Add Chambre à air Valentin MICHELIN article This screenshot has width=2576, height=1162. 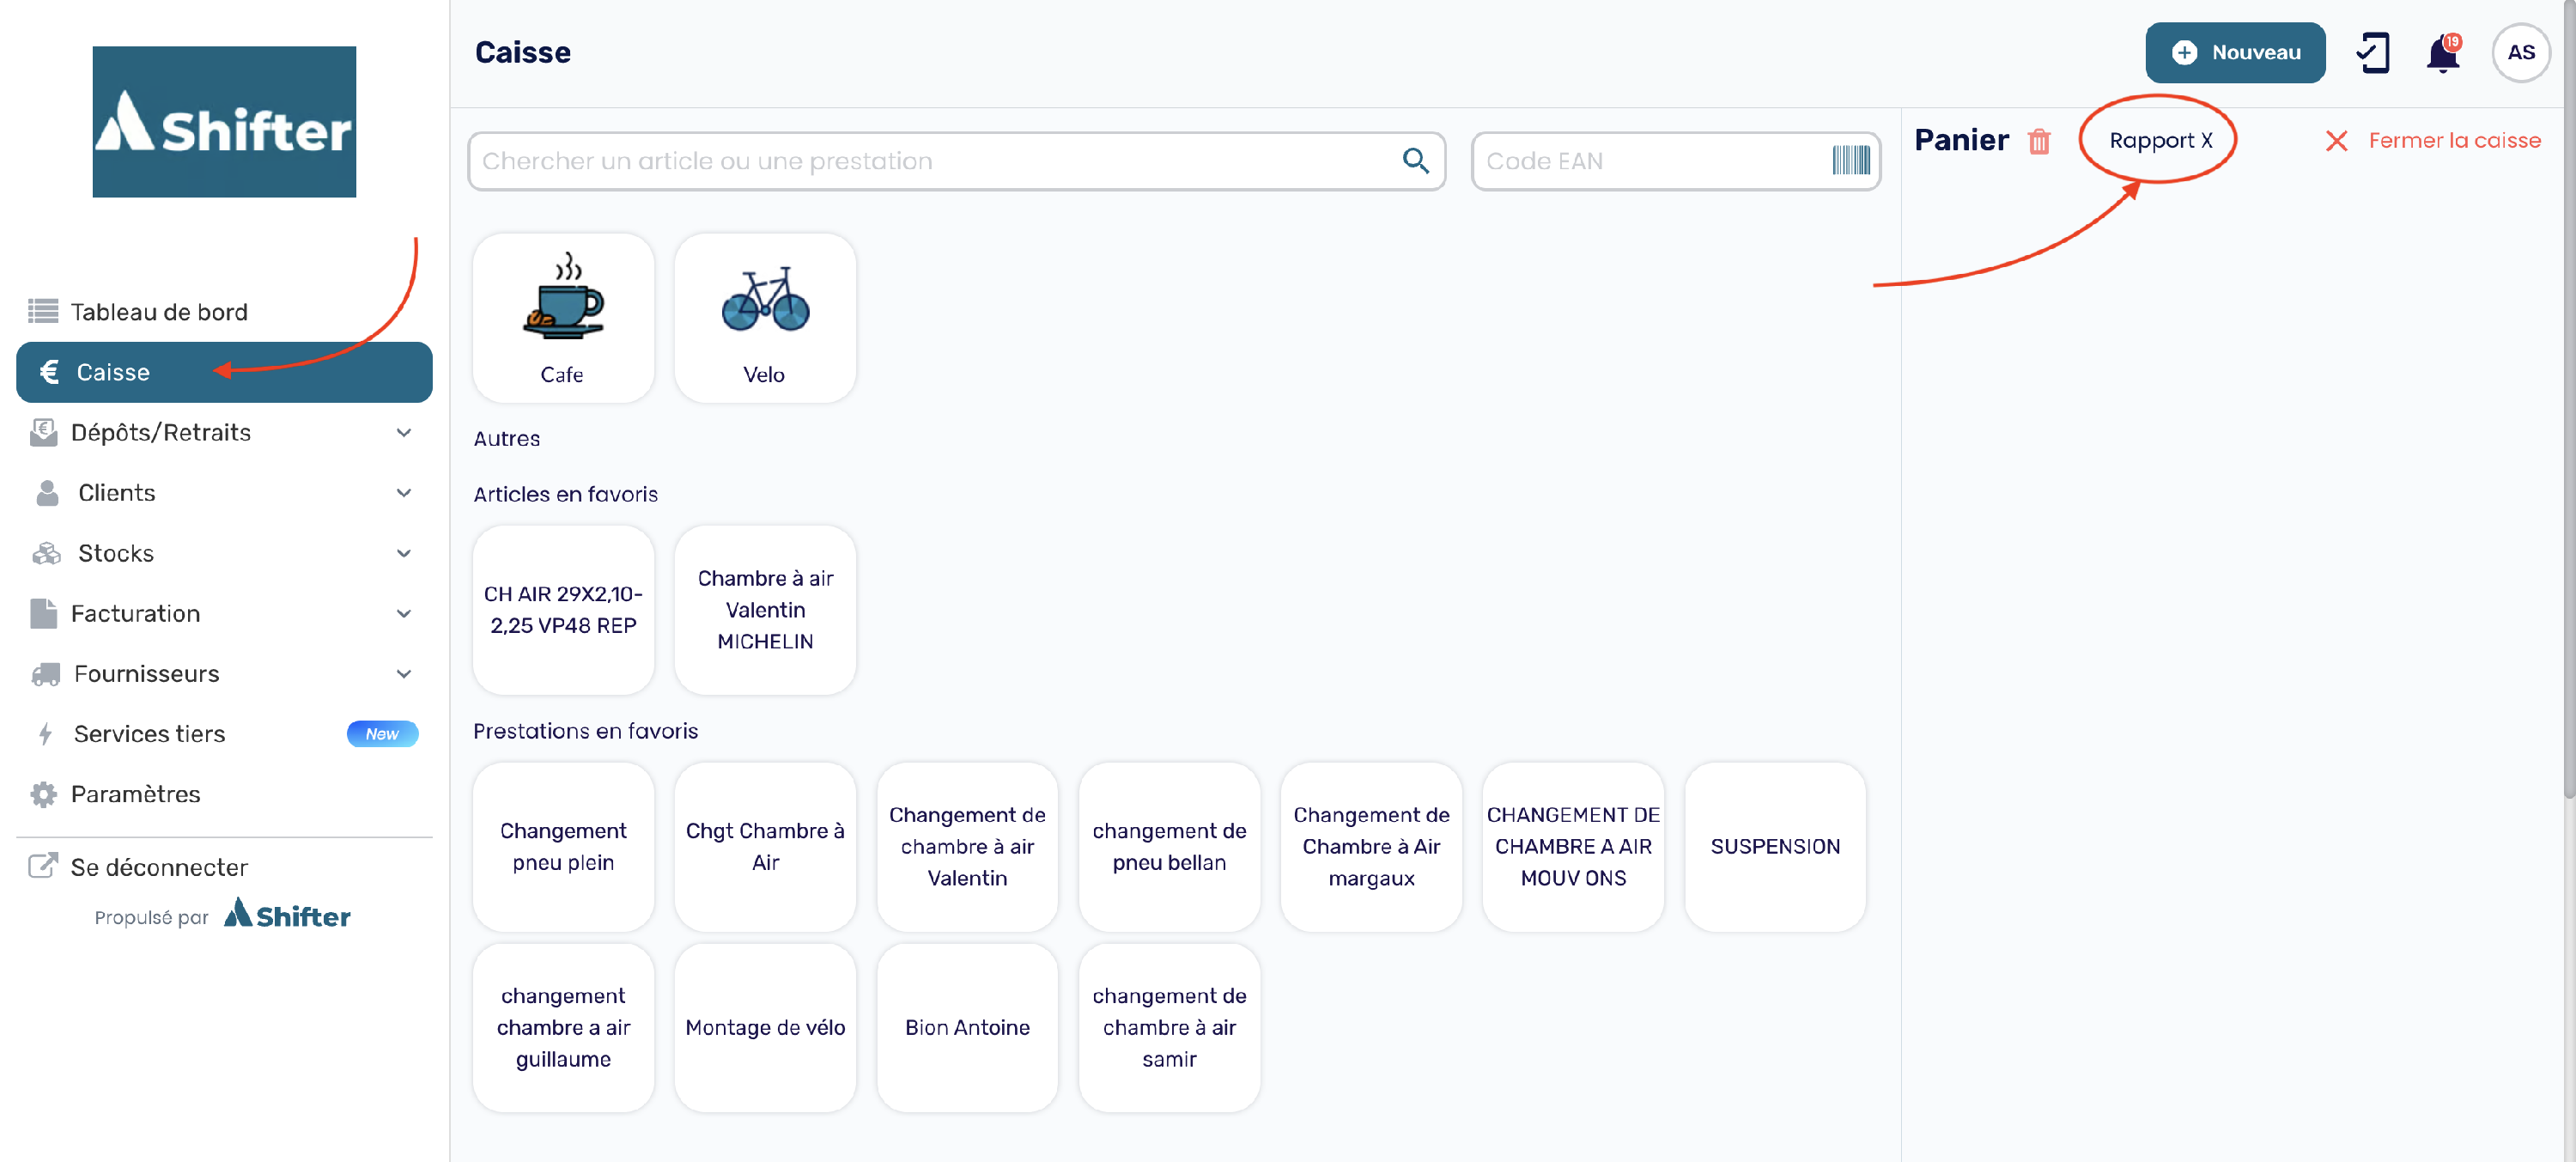765,610
